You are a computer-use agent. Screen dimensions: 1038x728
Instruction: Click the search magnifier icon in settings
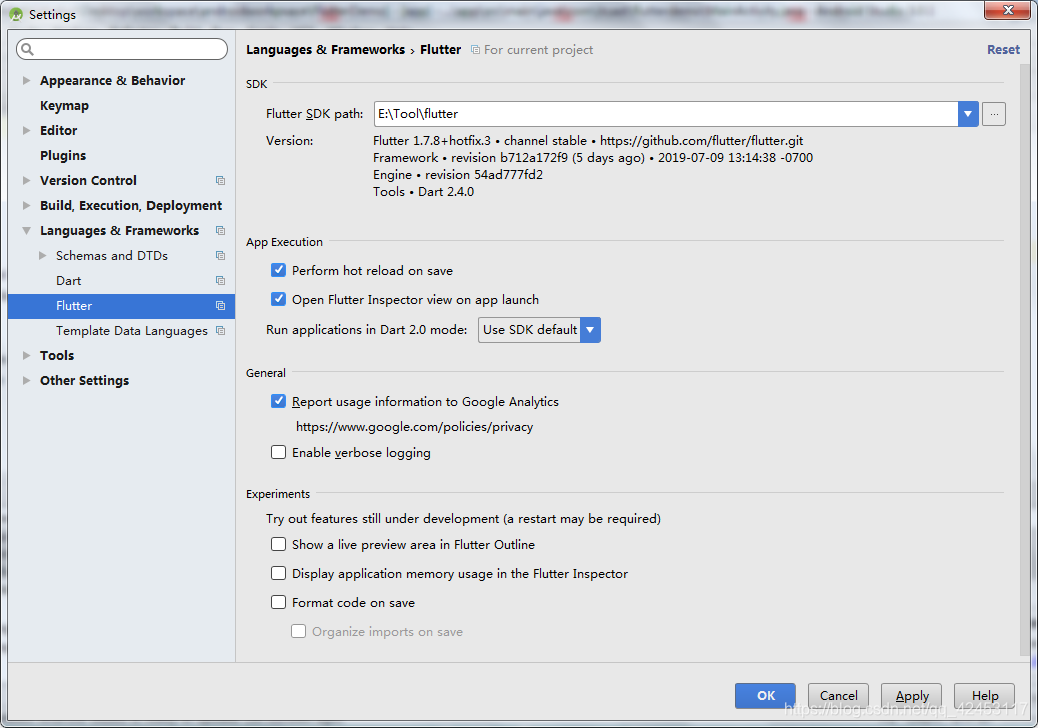[x=27, y=50]
